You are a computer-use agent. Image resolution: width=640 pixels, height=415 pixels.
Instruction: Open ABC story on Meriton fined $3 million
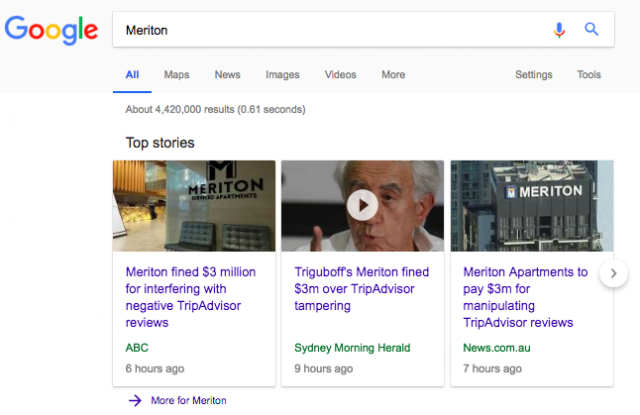pos(191,297)
